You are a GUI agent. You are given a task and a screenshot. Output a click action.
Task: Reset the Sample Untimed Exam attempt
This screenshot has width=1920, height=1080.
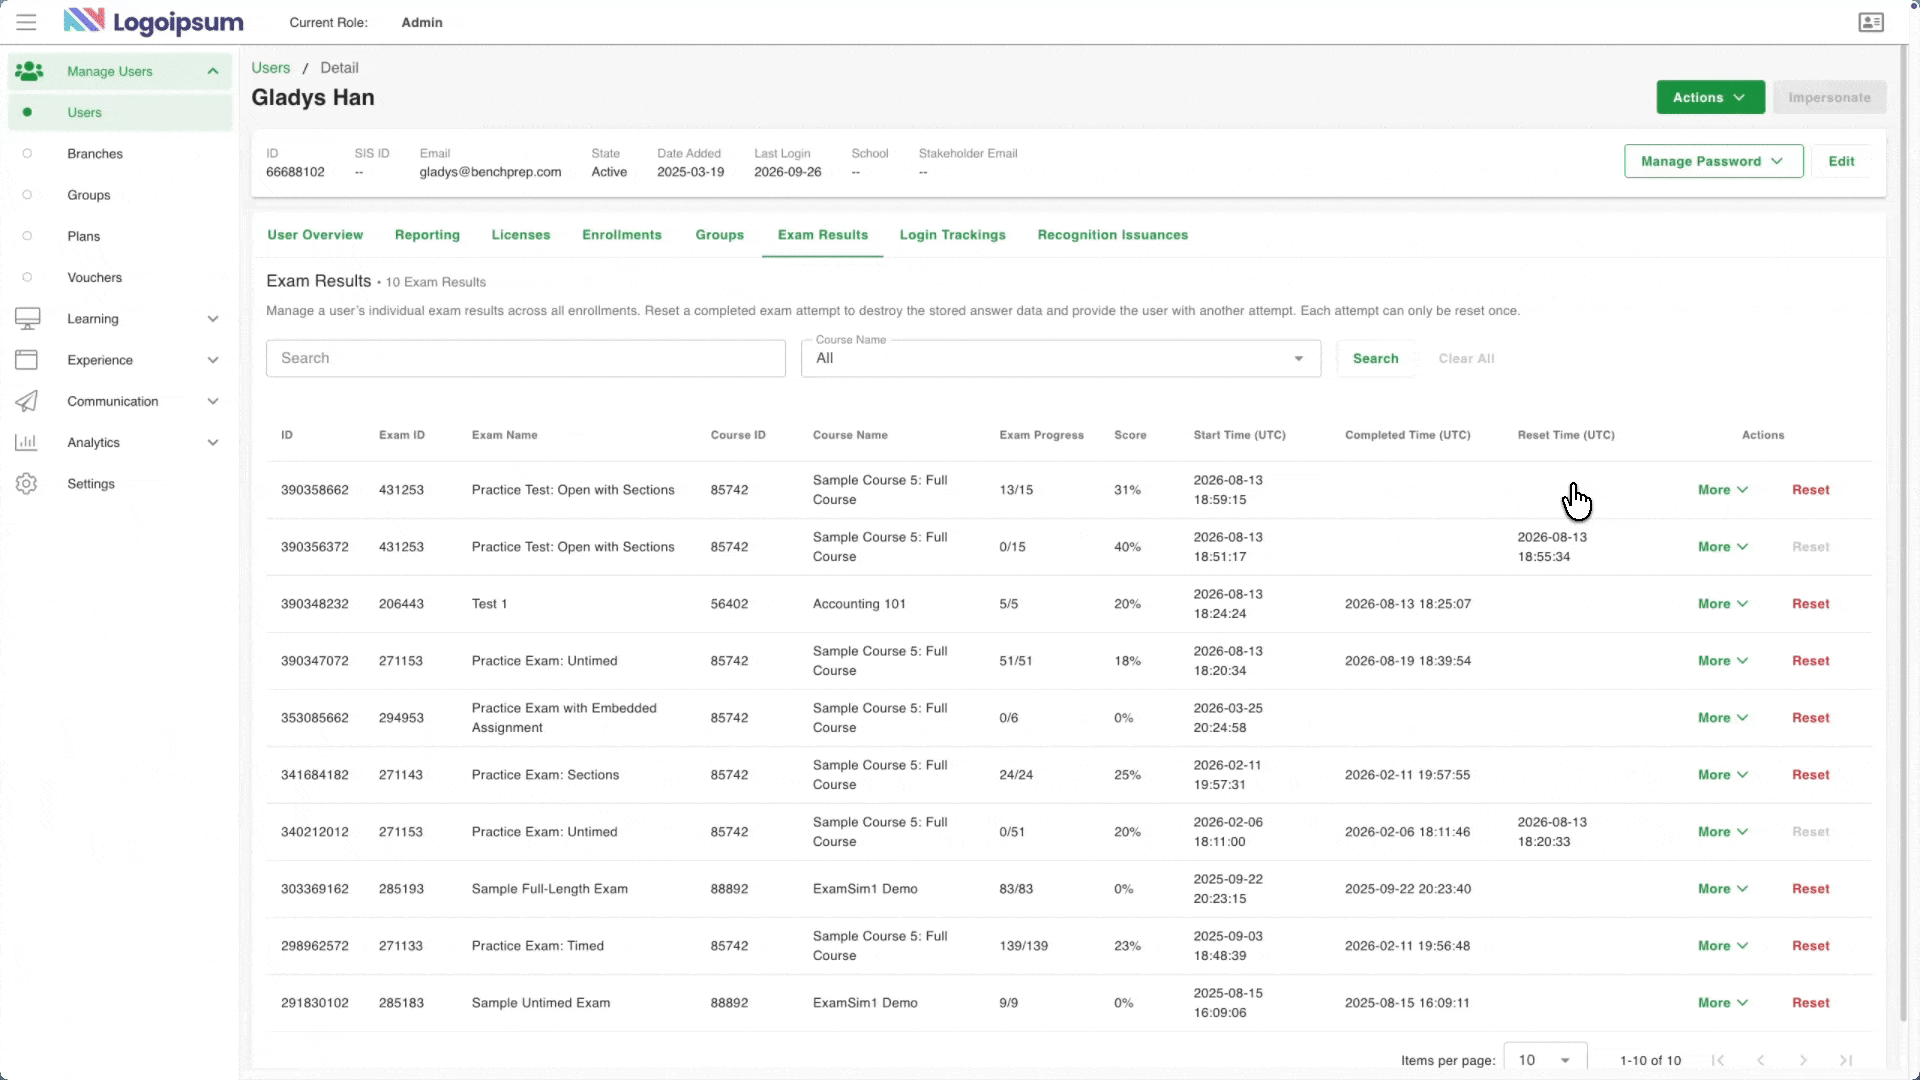coord(1810,1003)
